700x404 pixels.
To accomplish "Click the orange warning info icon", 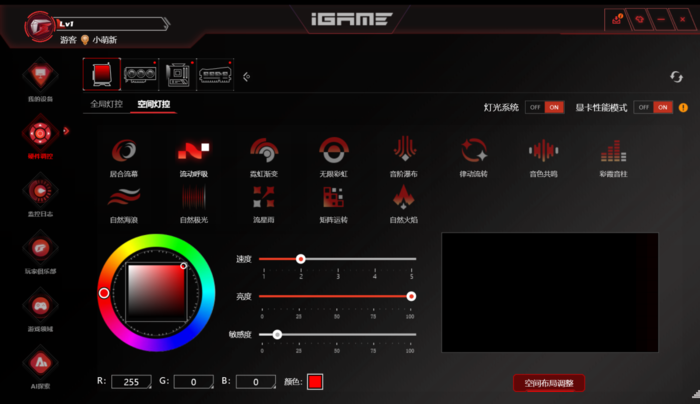I will (683, 108).
